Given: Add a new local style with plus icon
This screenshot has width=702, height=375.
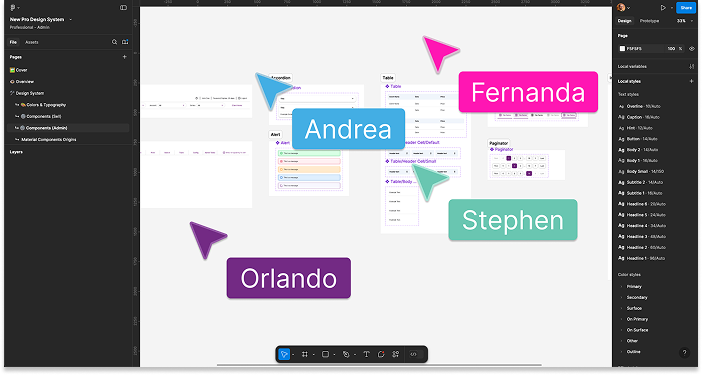Looking at the screenshot, I should click(x=692, y=81).
